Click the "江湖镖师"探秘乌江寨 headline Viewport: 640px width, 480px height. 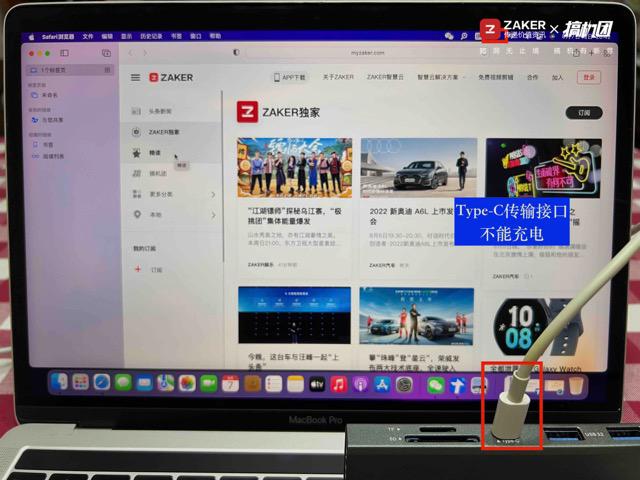click(294, 216)
